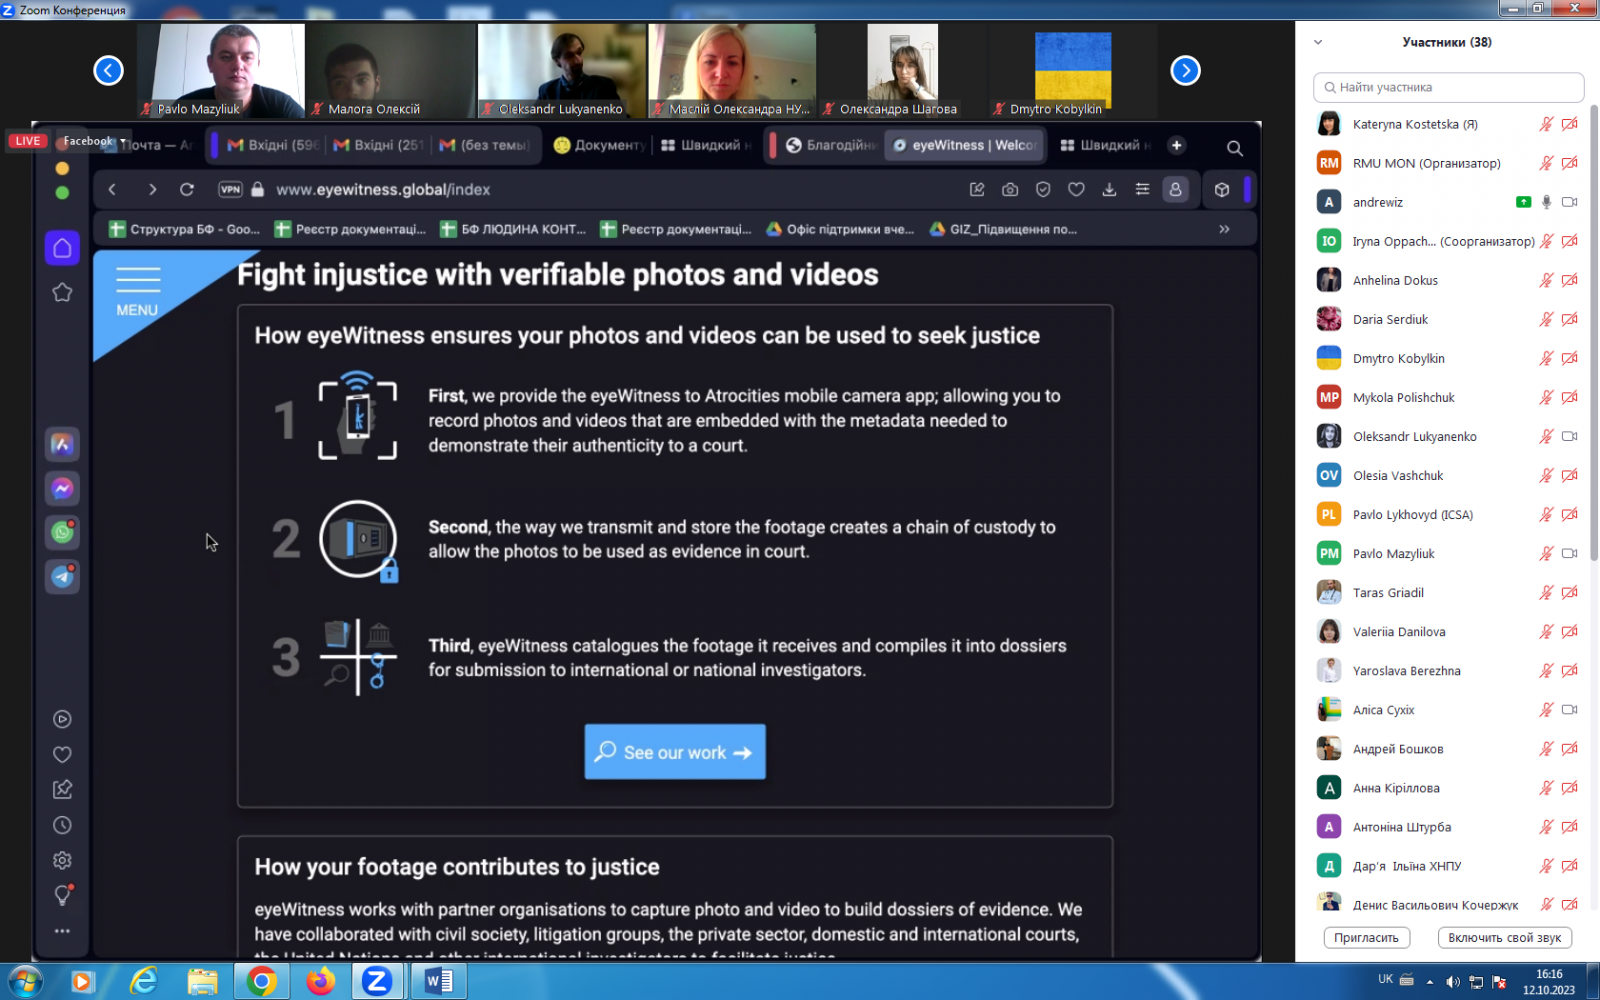Toggle Kateryna Kostetska muted microphone icon

tap(1546, 124)
